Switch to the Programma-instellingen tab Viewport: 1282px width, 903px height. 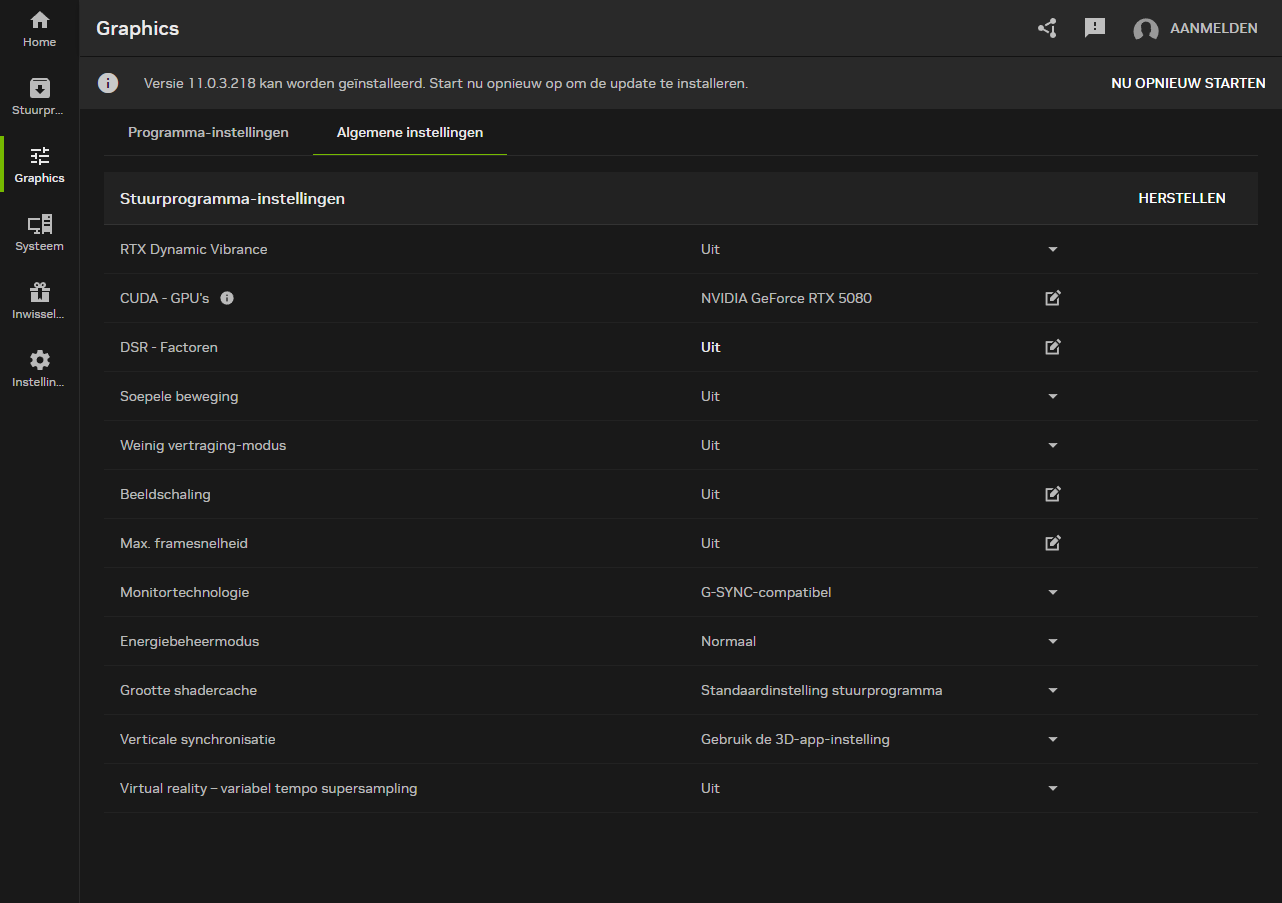point(208,133)
